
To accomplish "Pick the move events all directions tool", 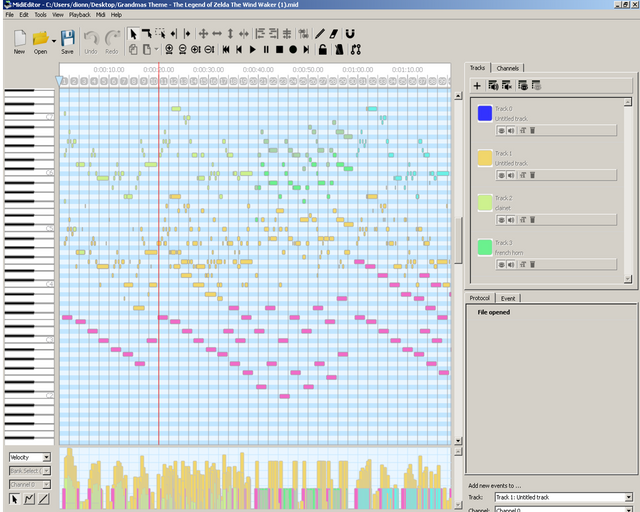I will [203, 33].
